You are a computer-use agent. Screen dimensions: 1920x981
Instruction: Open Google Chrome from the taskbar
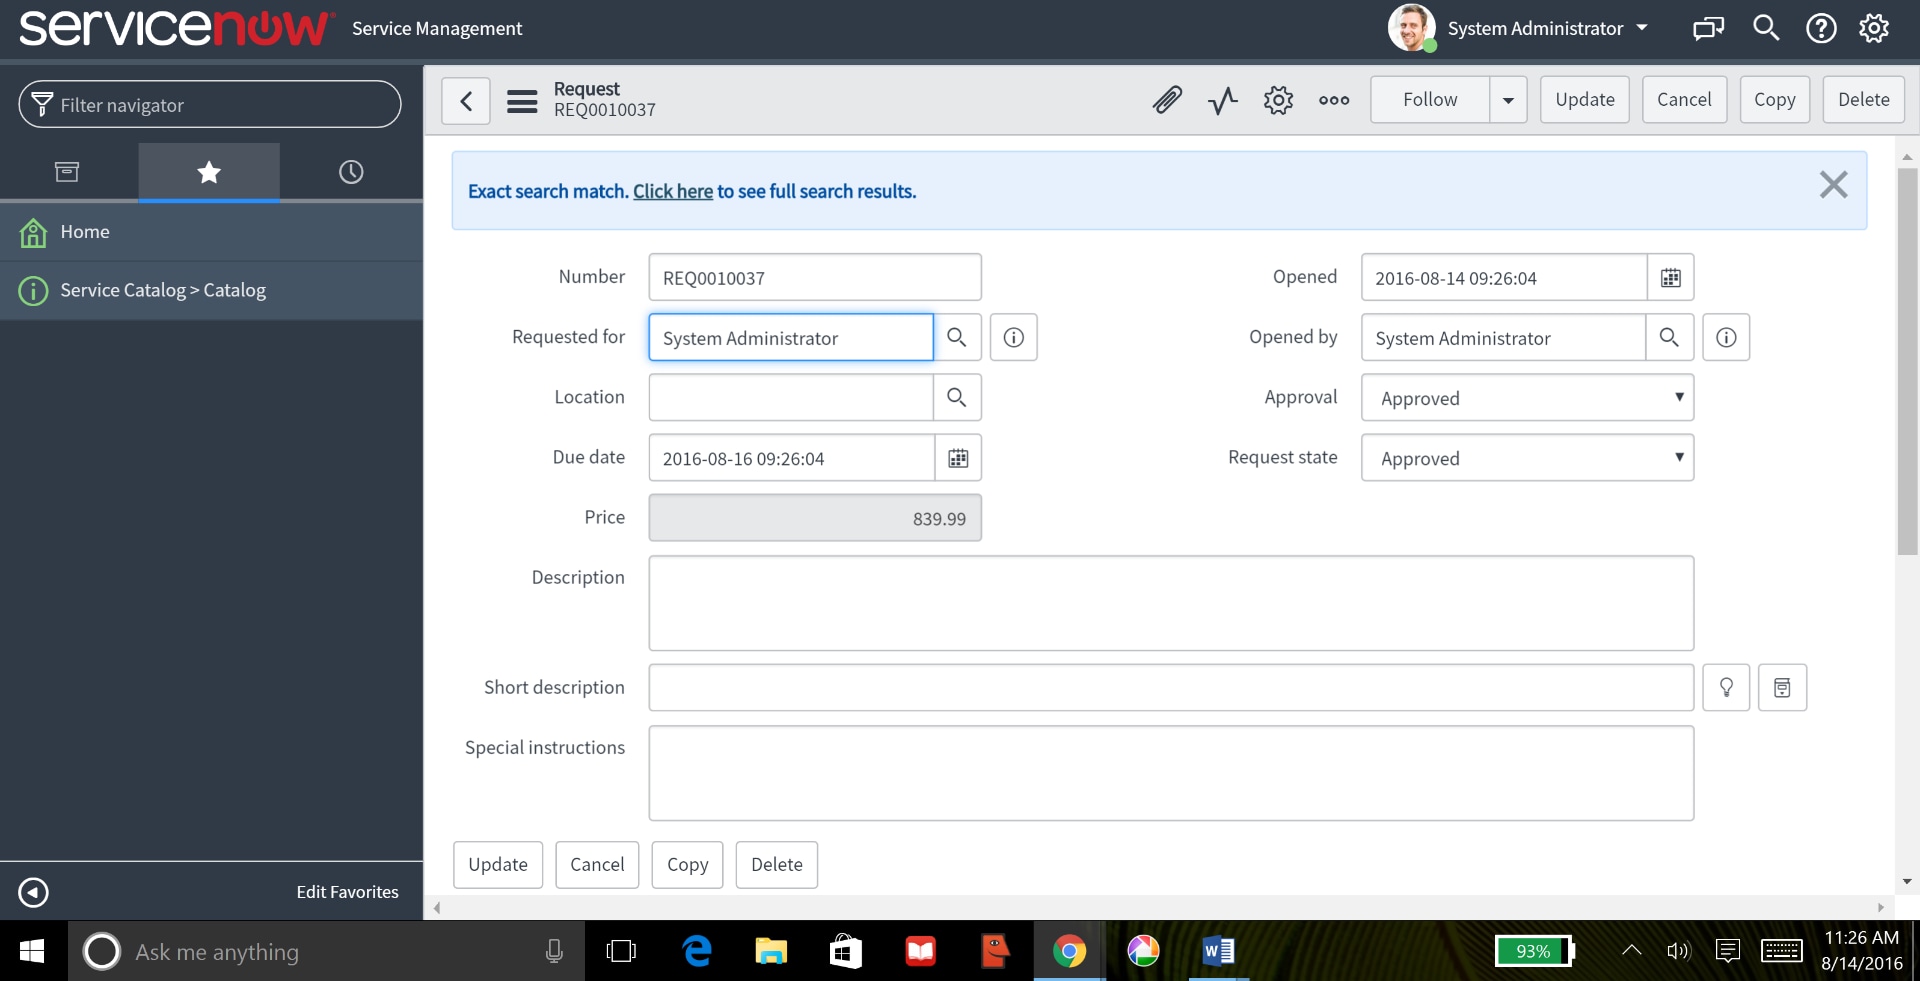[1069, 951]
